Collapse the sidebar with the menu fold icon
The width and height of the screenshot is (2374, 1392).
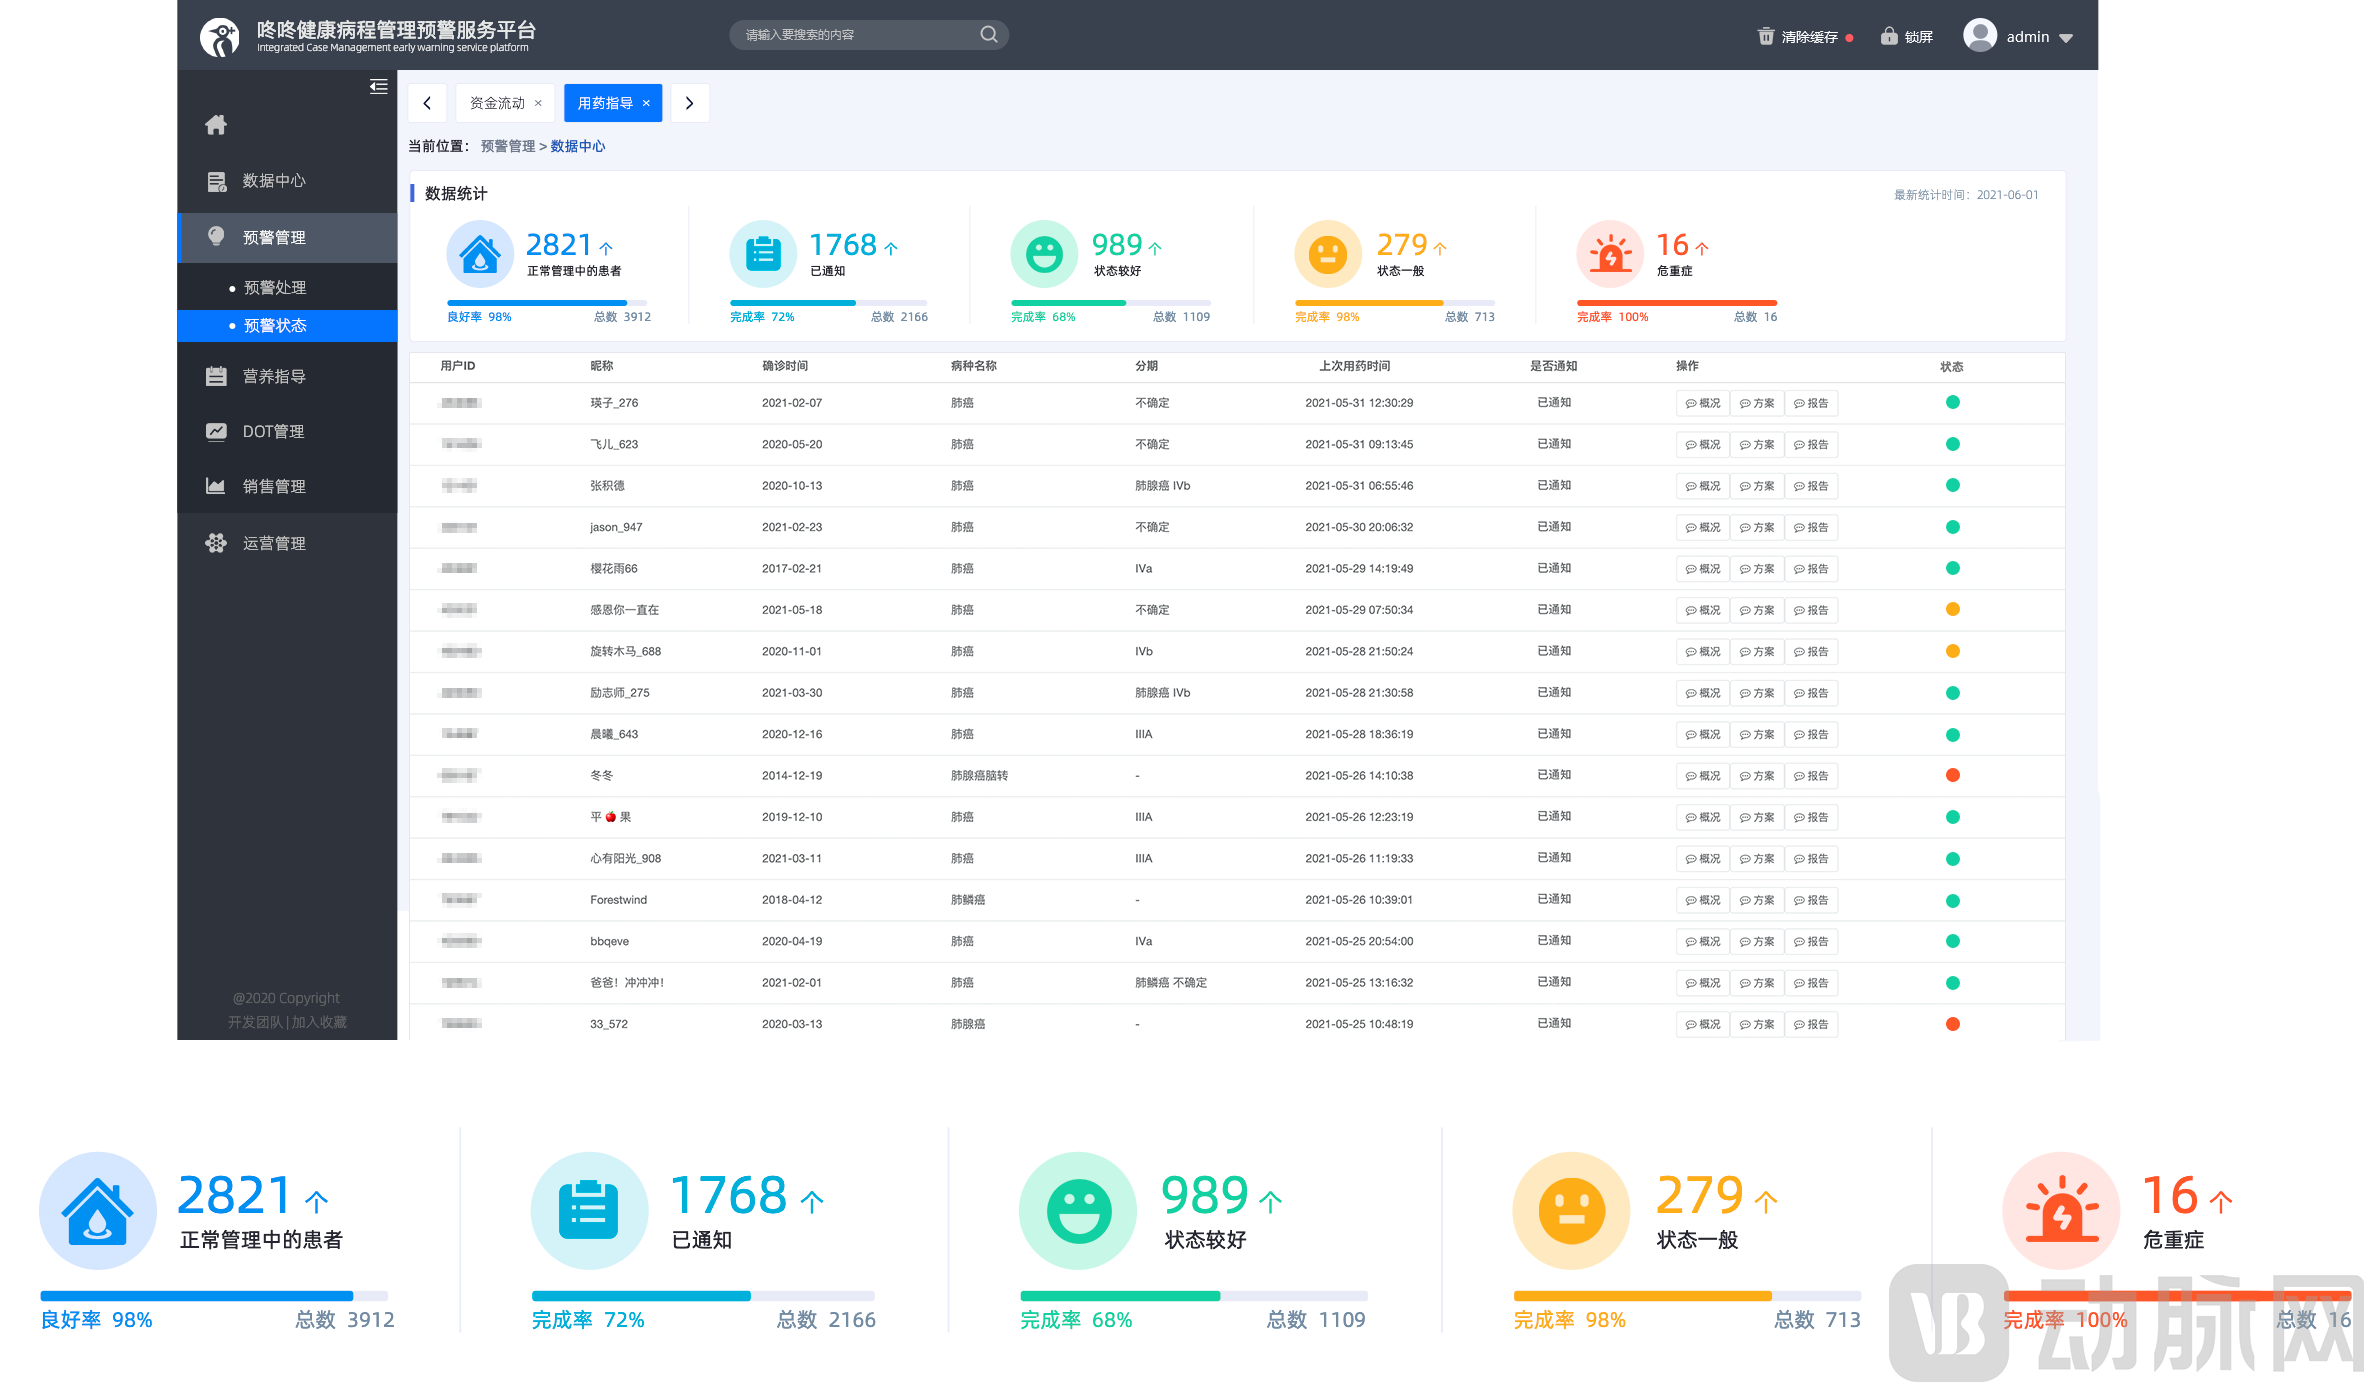[x=378, y=87]
